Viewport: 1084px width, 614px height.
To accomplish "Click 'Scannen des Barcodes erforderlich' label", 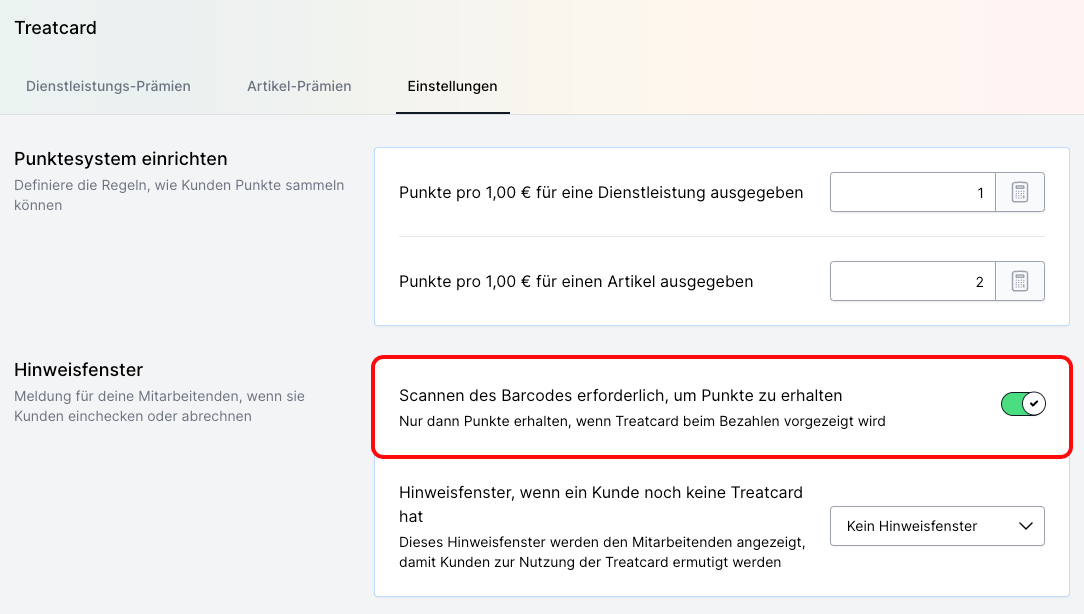I will pyautogui.click(x=620, y=396).
